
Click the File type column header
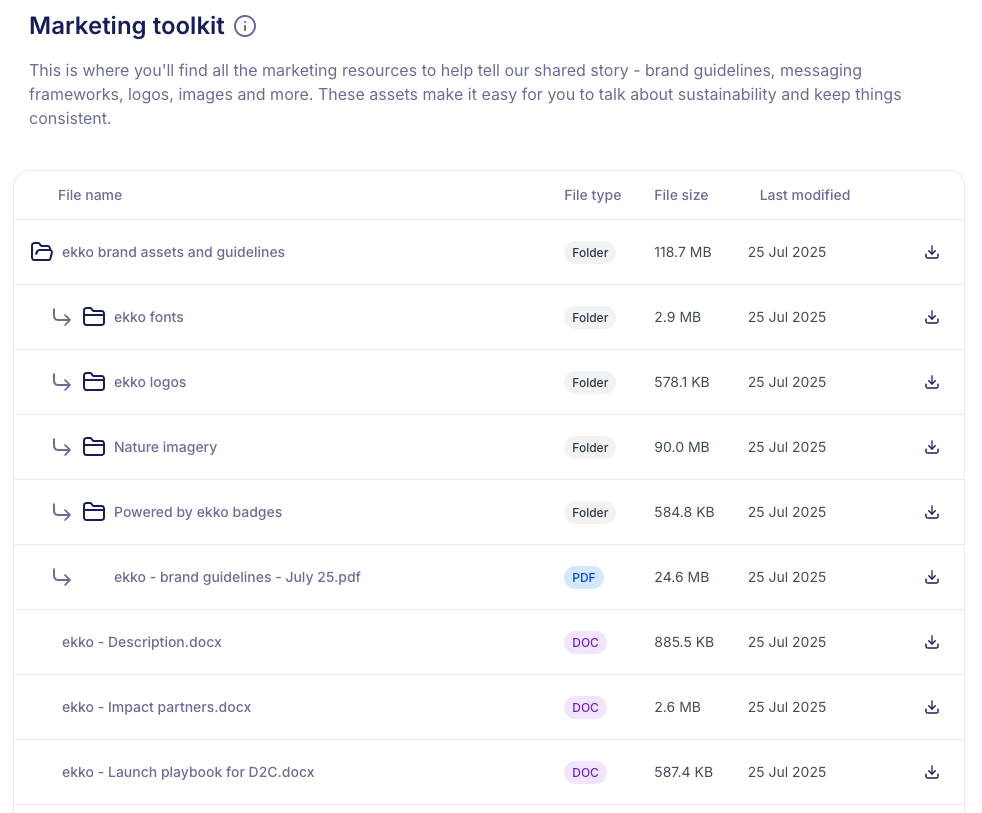[592, 195]
